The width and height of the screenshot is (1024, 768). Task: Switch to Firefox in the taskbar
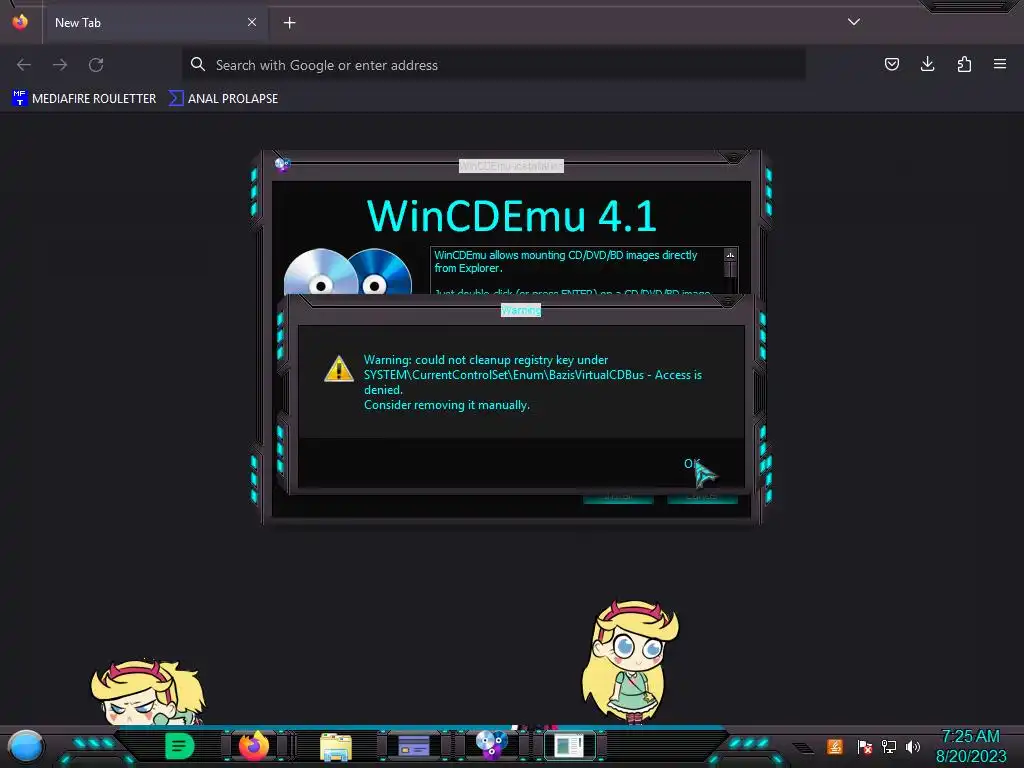[254, 746]
